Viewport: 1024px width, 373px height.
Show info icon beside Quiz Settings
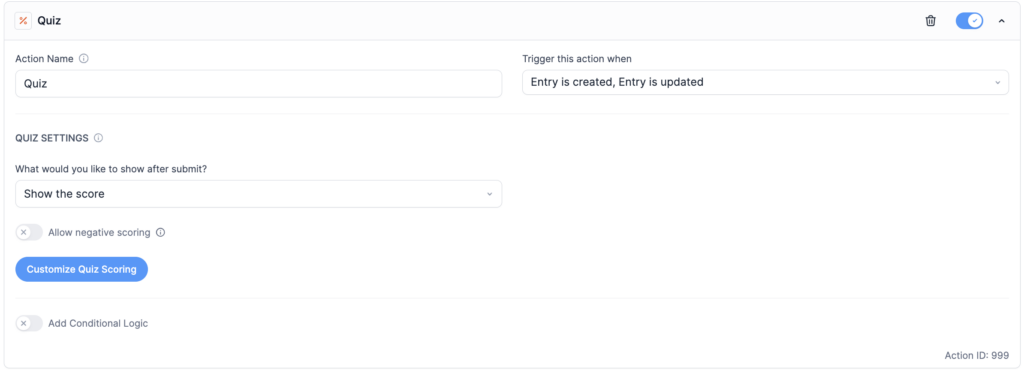(99, 138)
